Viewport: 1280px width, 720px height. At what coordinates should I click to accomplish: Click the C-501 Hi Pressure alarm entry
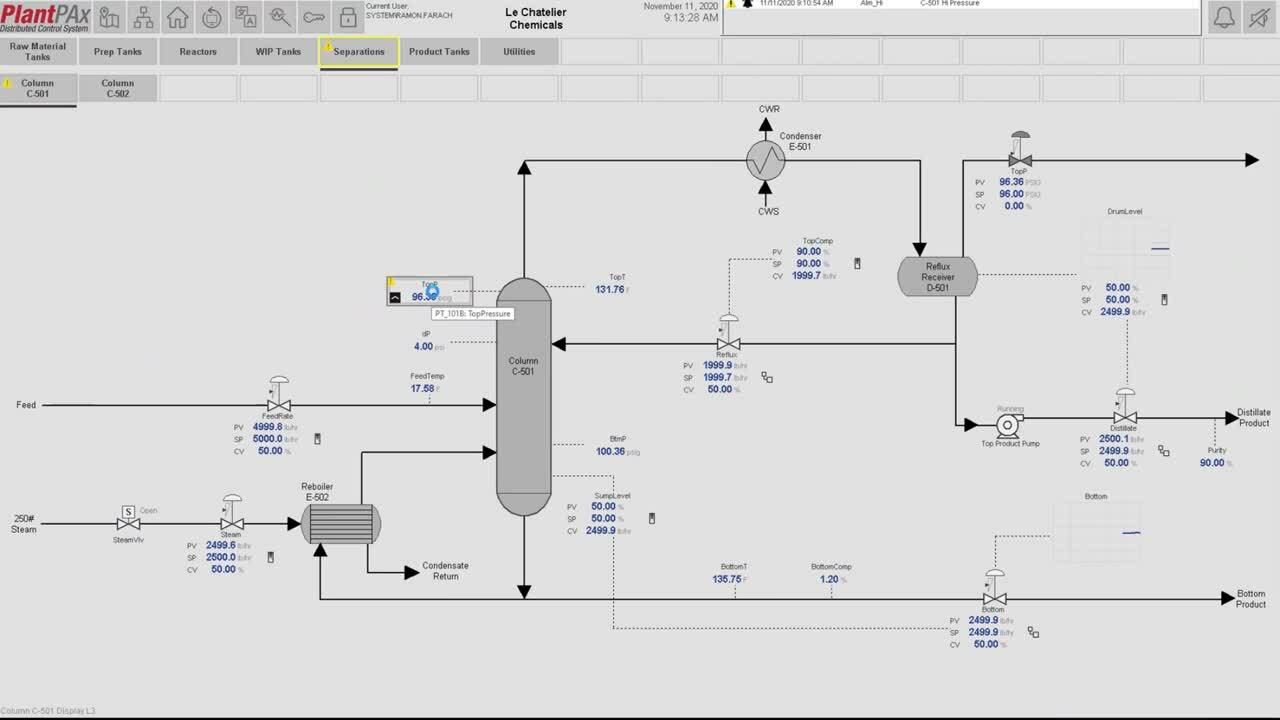pos(960,4)
